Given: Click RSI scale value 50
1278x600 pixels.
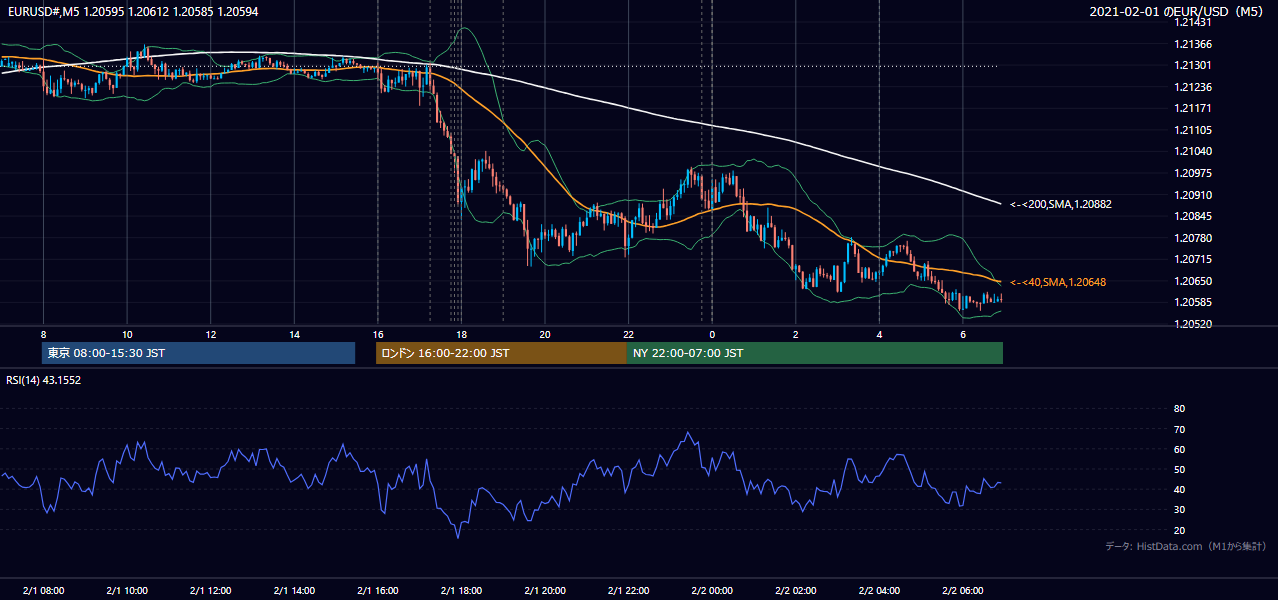Looking at the screenshot, I should point(1179,469).
